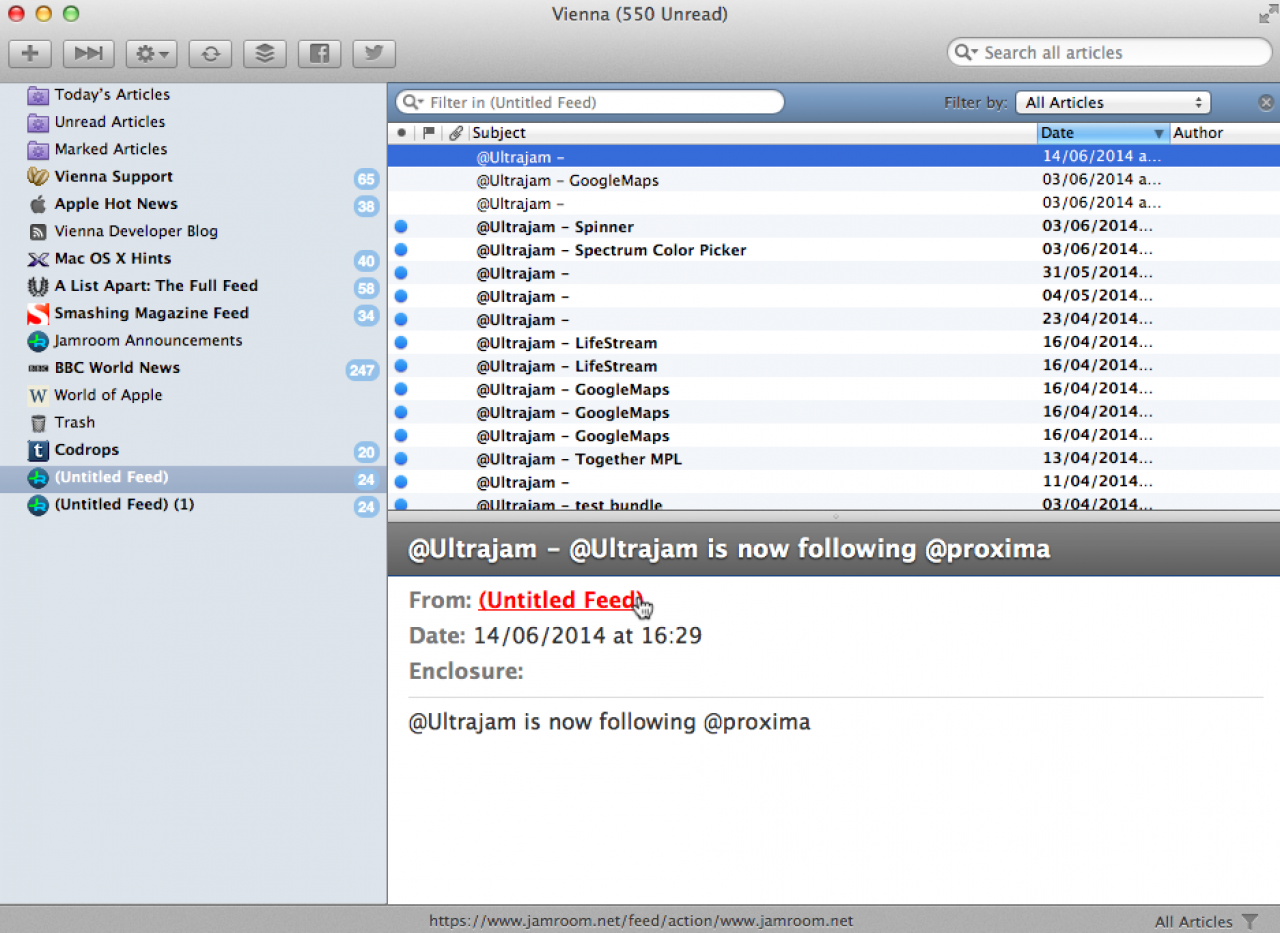Sort articles by the Author column
Image resolution: width=1280 pixels, height=933 pixels.
[x=1225, y=133]
